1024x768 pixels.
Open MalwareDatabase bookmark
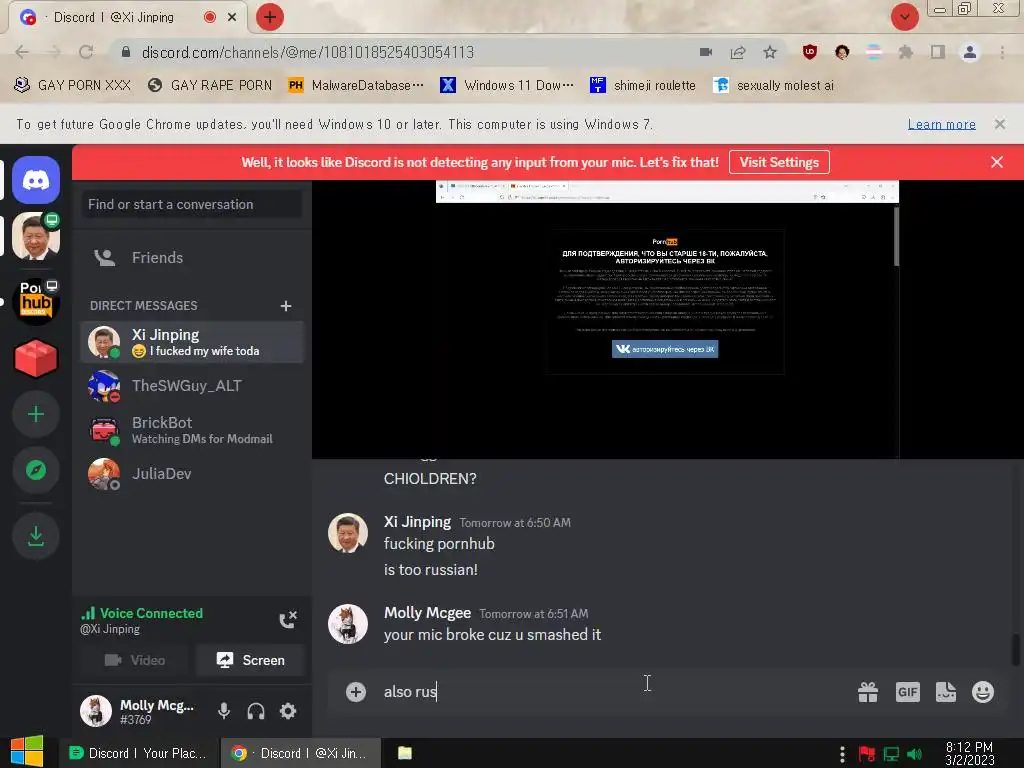click(x=356, y=86)
